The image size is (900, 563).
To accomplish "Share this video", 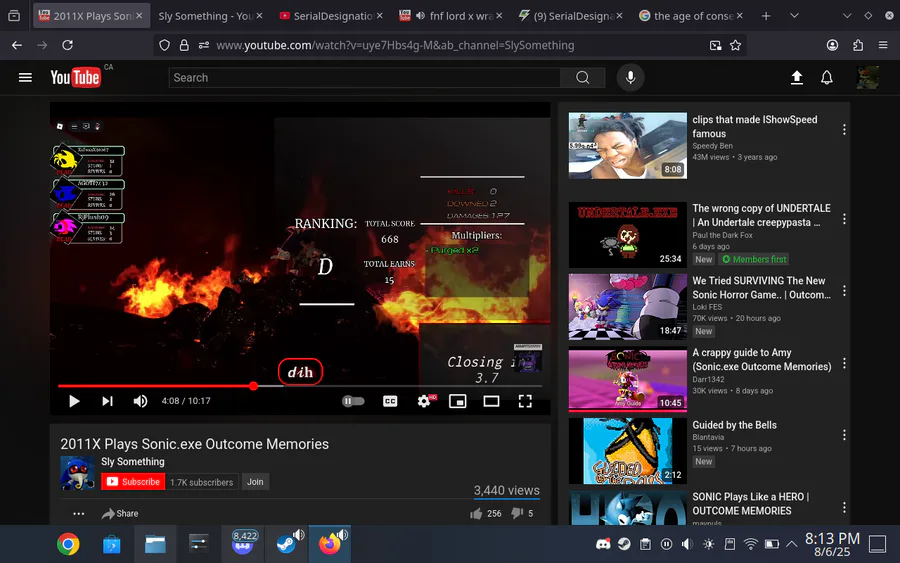I will [x=120, y=514].
